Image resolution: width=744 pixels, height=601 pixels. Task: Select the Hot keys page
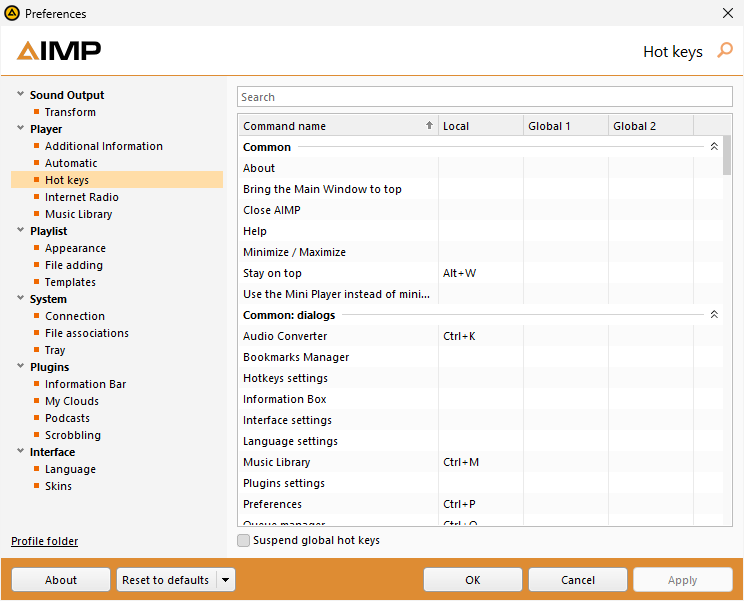click(117, 180)
